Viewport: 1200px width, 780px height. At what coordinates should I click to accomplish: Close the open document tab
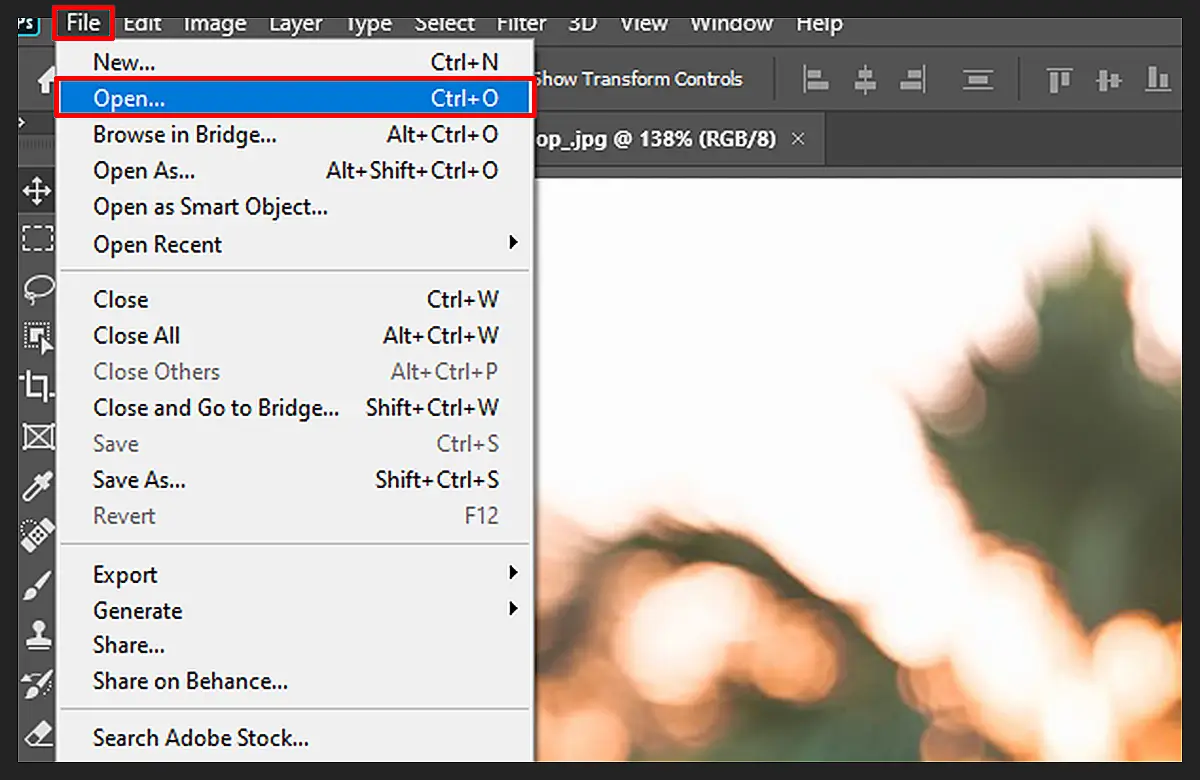pyautogui.click(x=798, y=139)
